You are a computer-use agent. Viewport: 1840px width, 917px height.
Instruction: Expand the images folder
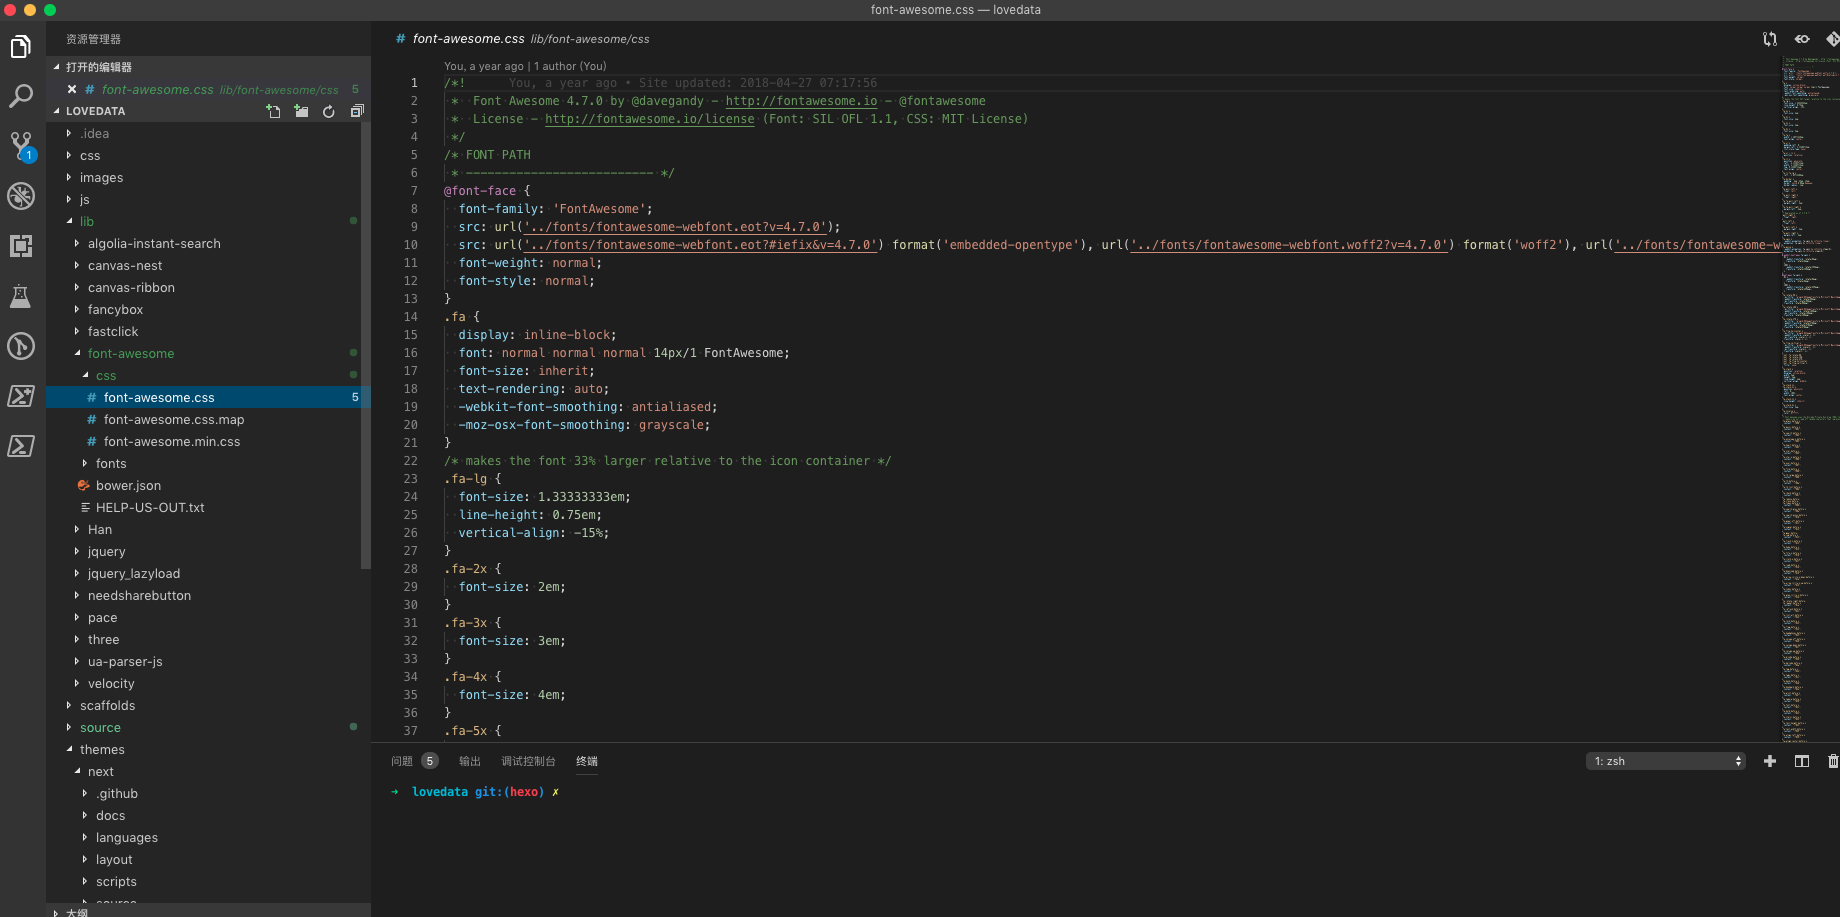click(x=208, y=177)
